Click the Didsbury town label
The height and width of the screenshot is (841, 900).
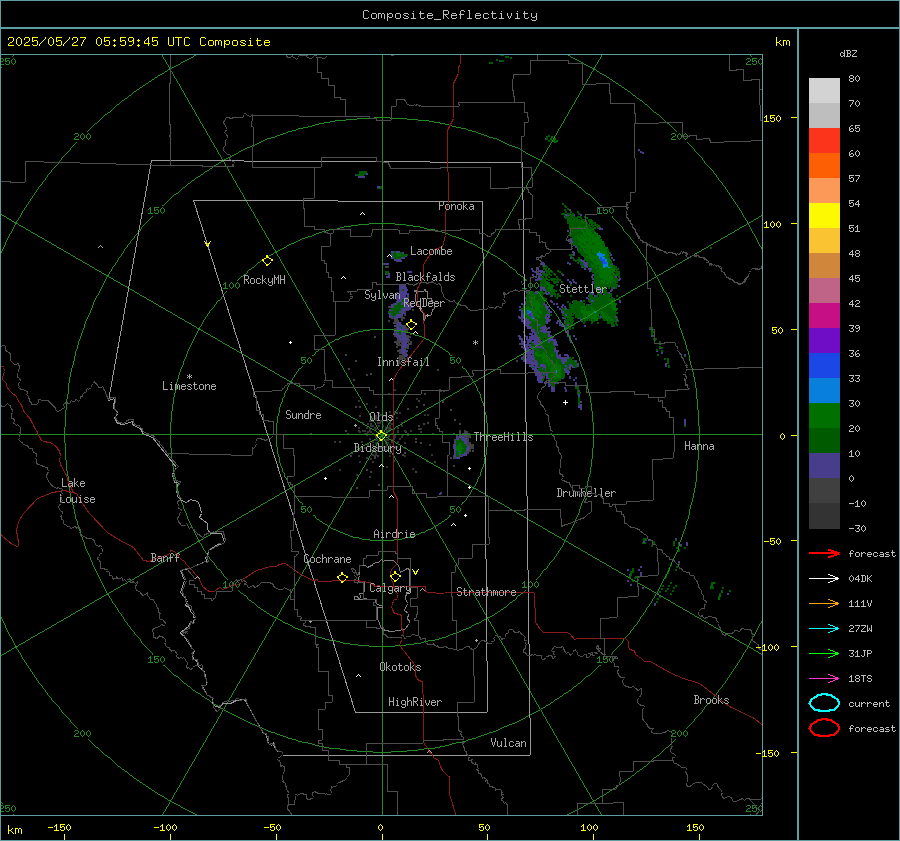377,448
